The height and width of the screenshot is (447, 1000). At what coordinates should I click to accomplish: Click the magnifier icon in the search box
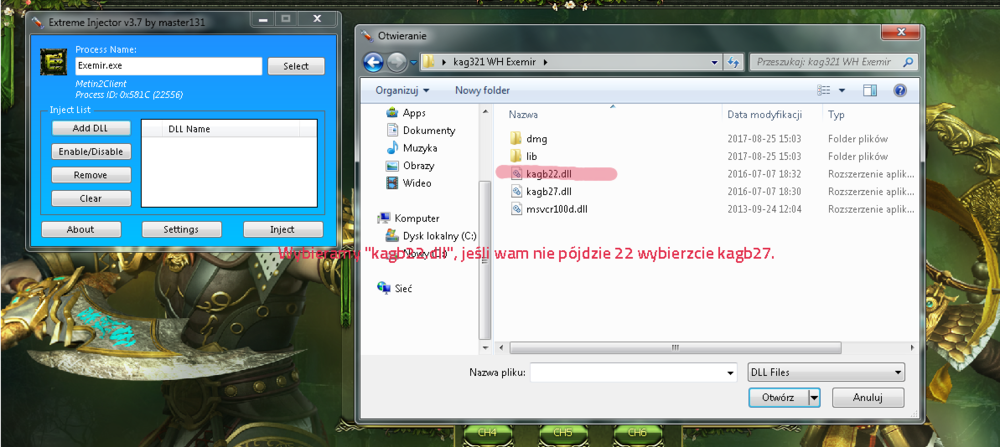coord(908,62)
